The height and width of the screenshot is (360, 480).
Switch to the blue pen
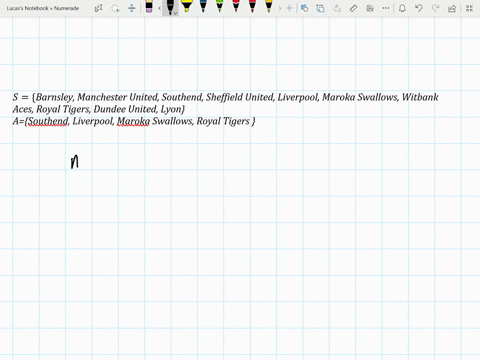[x=203, y=6]
